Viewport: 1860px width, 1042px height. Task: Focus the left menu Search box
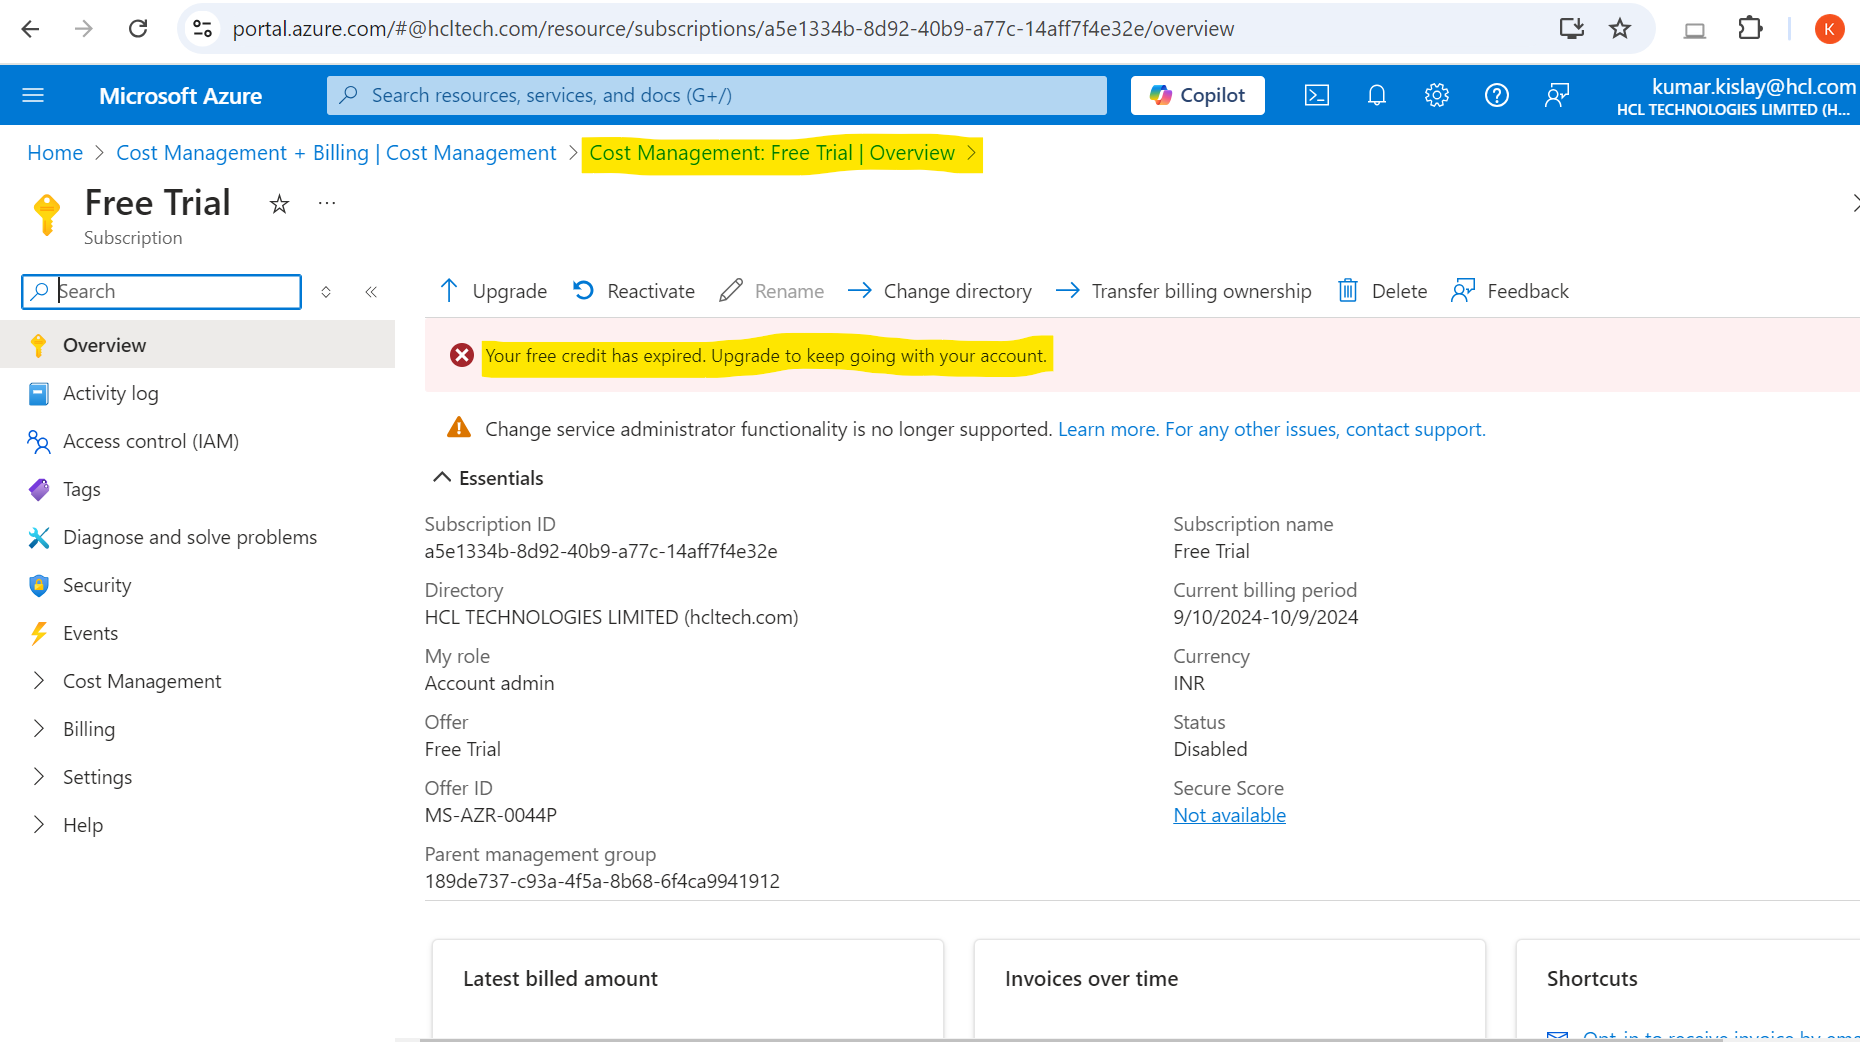tap(161, 291)
